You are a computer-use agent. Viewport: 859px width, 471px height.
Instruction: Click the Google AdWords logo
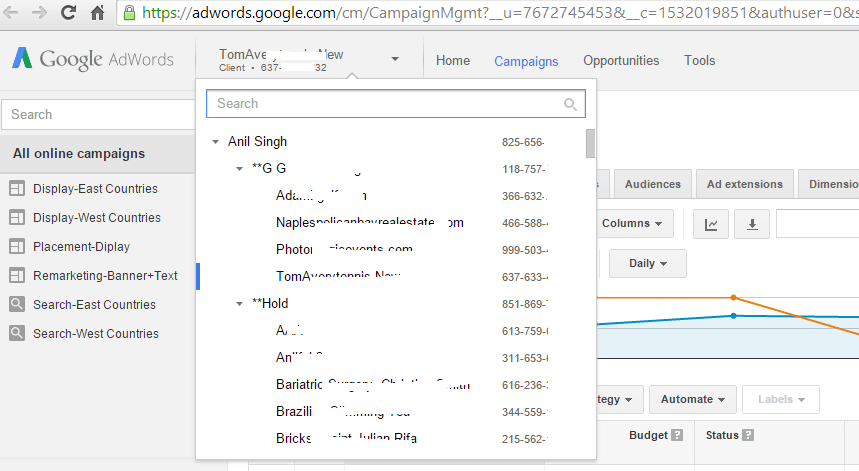pos(93,59)
